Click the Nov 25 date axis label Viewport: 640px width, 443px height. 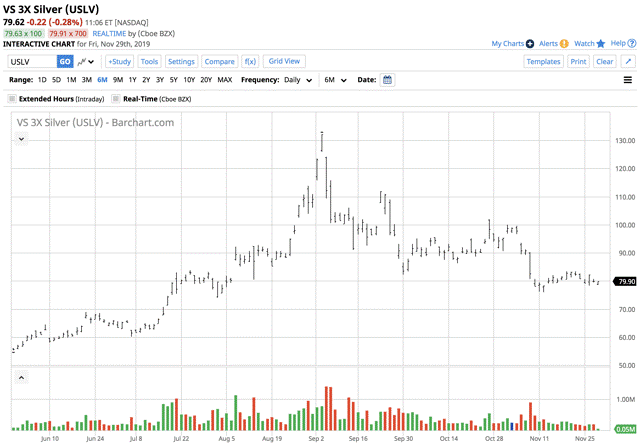coord(585,439)
